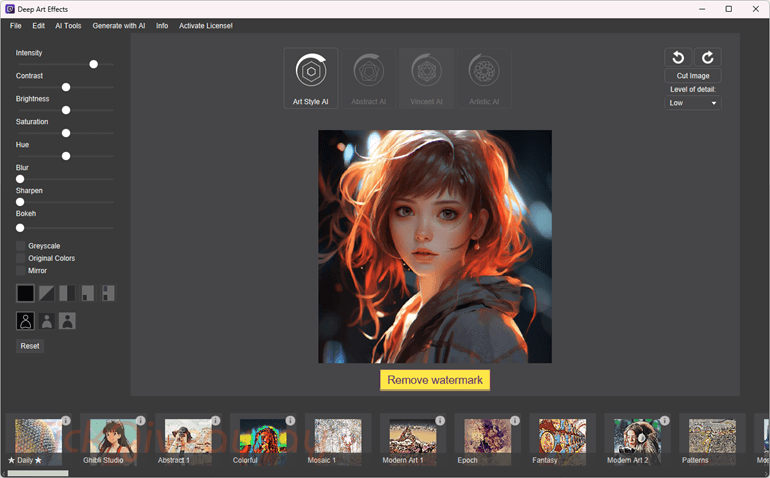This screenshot has height=478, width=770.
Task: Open the AI Tools menu
Action: click(x=68, y=26)
